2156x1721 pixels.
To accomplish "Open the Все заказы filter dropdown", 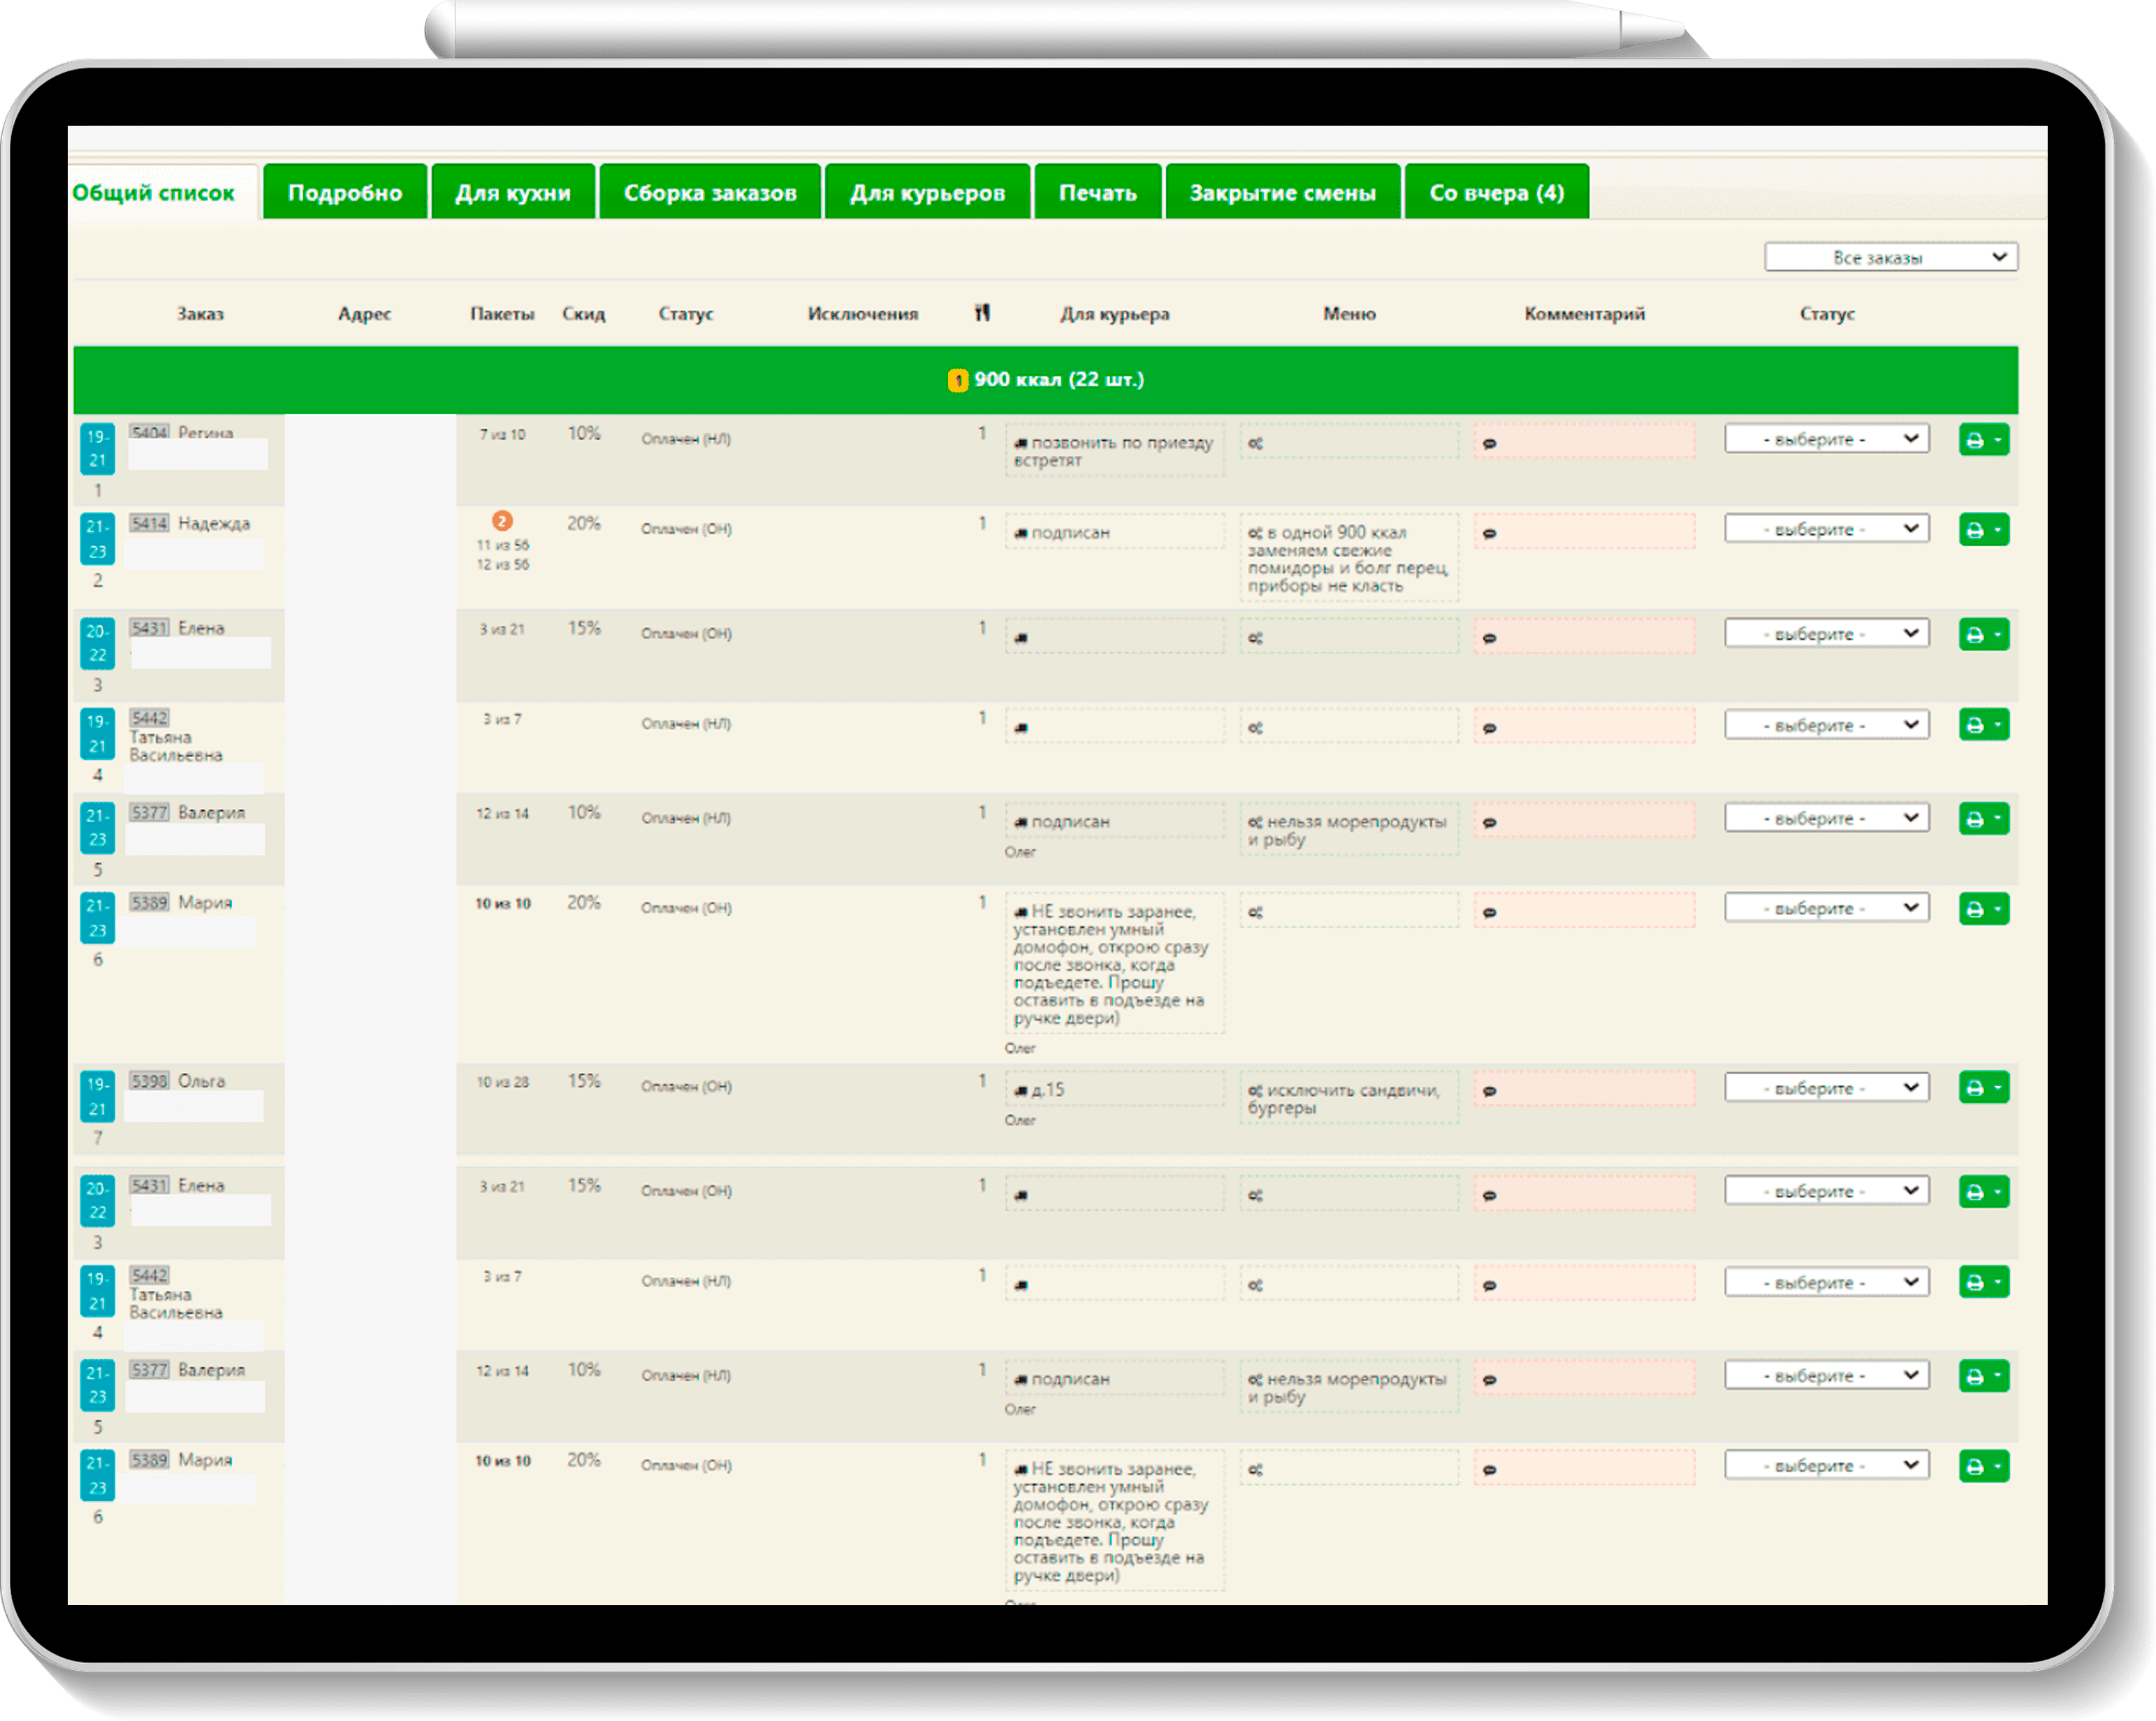I will coord(1890,257).
